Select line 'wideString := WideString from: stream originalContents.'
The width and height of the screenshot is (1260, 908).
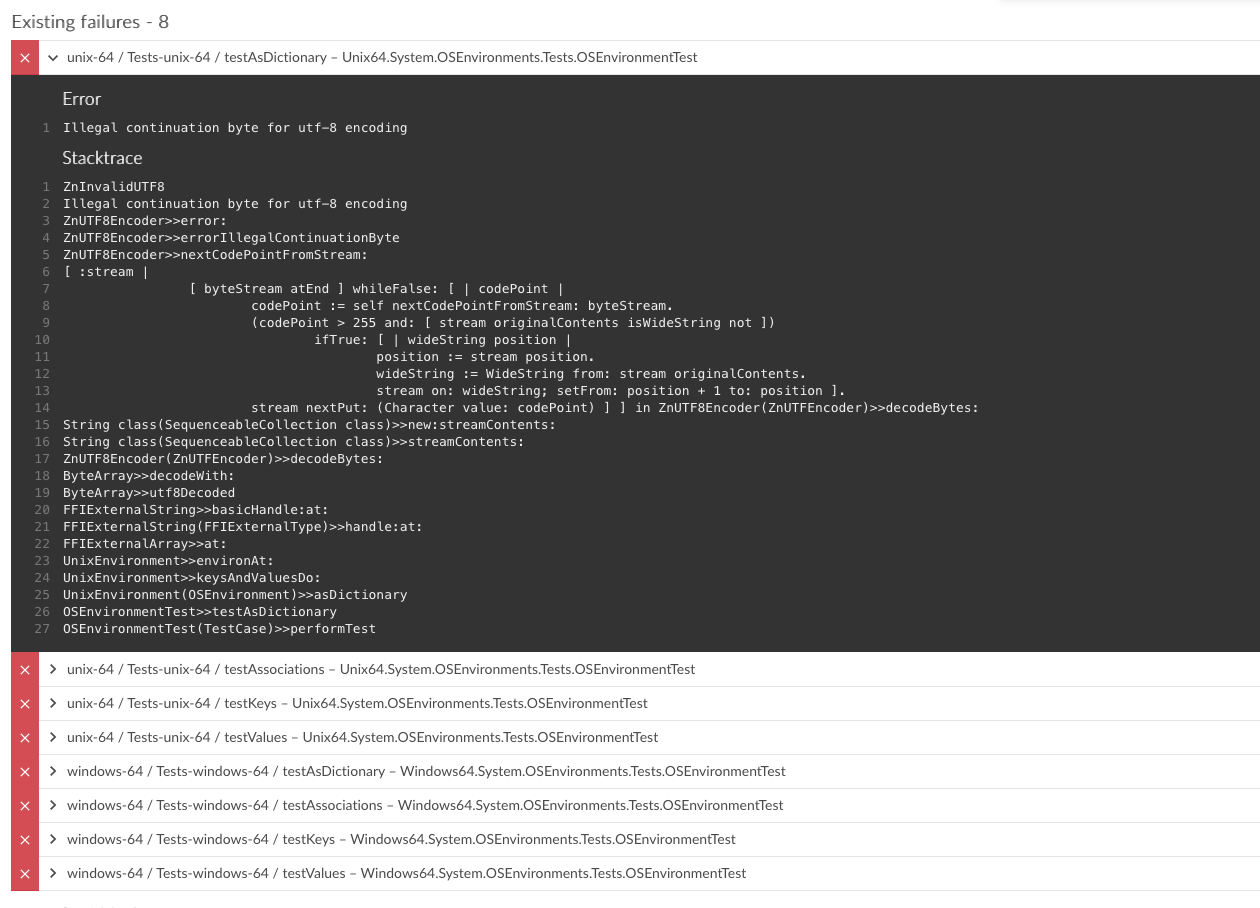coord(591,374)
